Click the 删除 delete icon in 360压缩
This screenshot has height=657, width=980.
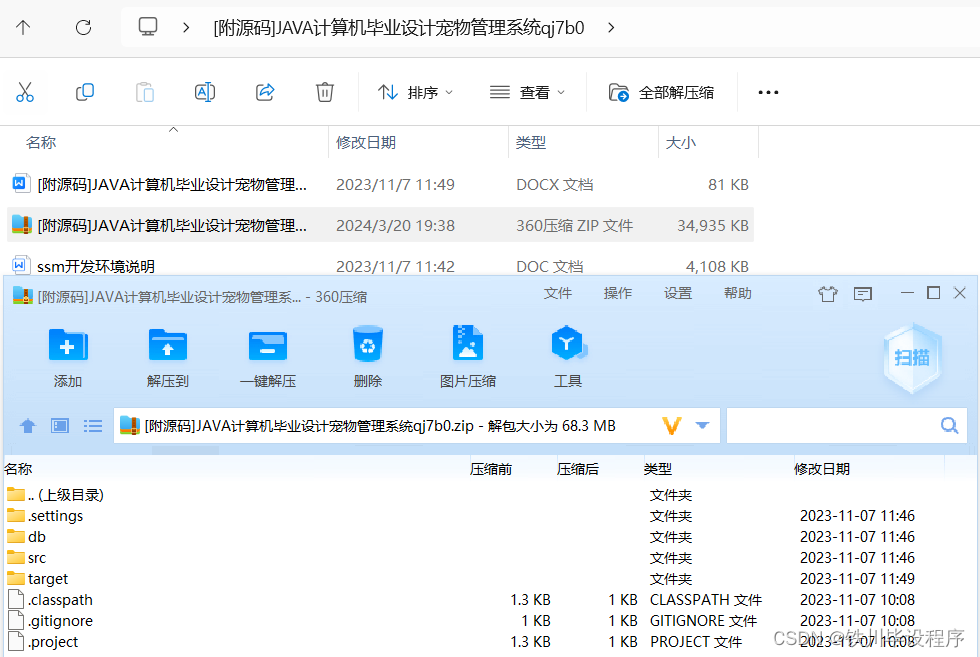pyautogui.click(x=367, y=355)
